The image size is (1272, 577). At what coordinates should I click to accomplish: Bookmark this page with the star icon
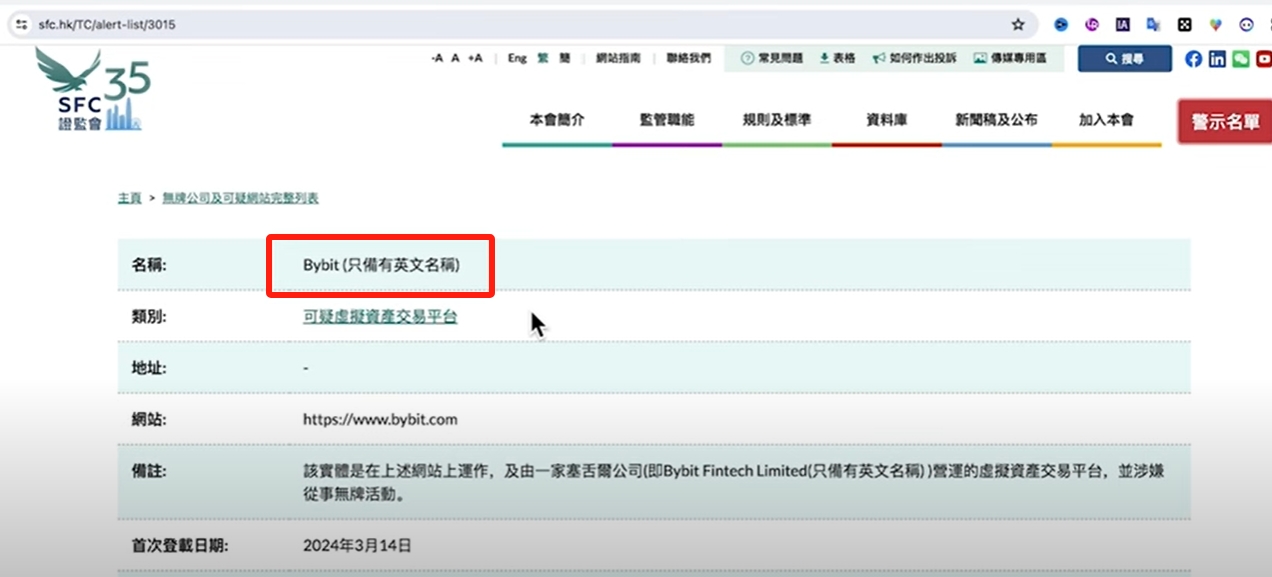tap(1018, 24)
